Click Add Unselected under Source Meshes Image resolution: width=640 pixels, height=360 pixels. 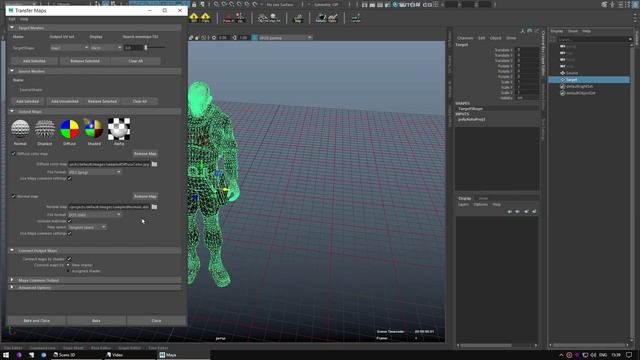pyautogui.click(x=64, y=101)
